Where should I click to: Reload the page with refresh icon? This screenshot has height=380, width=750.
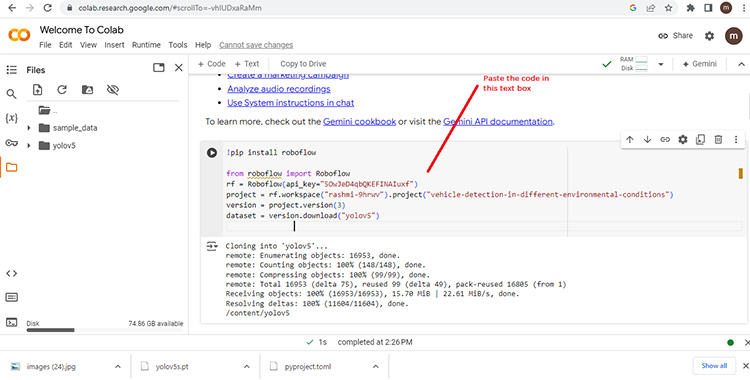pyautogui.click(x=47, y=8)
